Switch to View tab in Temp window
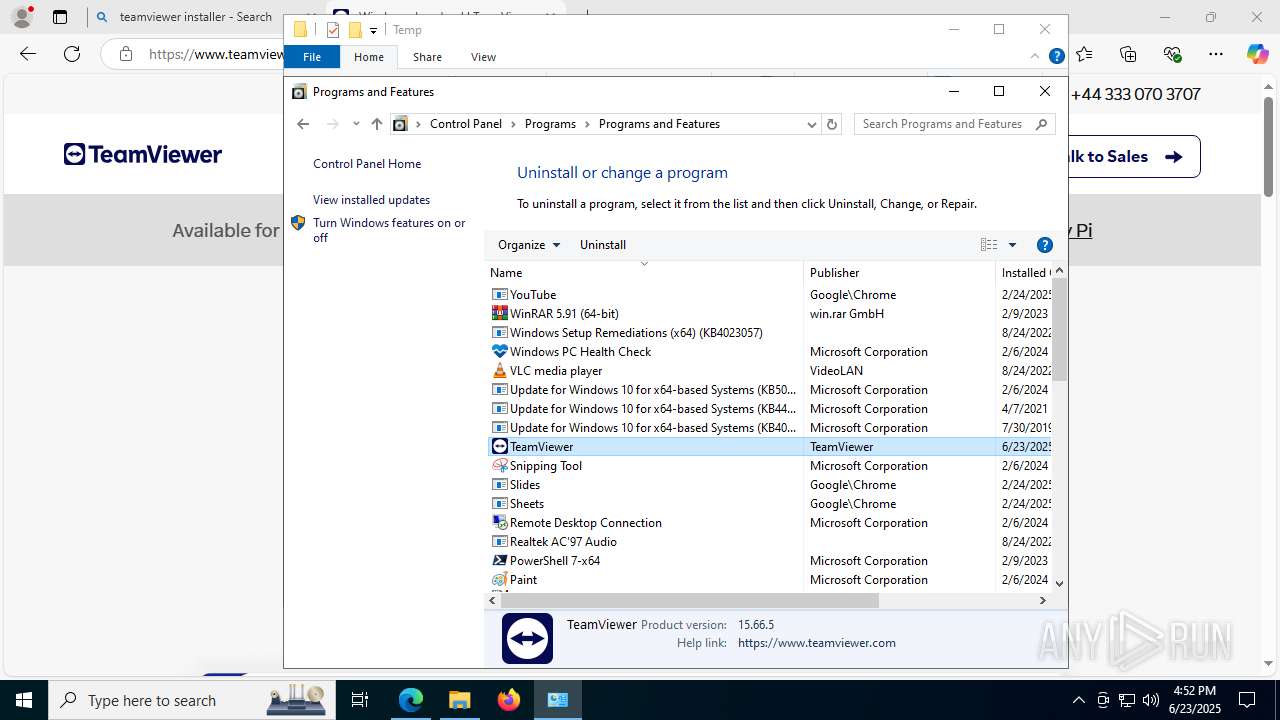1280x720 pixels. [483, 57]
